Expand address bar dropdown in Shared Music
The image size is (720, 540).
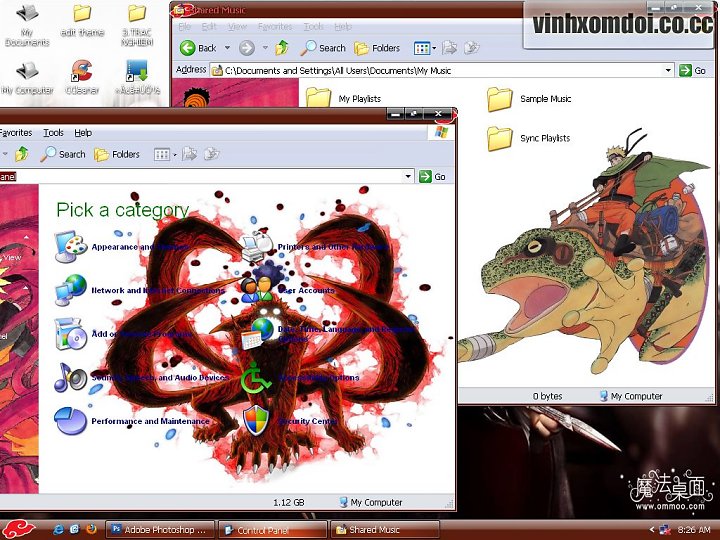(x=668, y=71)
